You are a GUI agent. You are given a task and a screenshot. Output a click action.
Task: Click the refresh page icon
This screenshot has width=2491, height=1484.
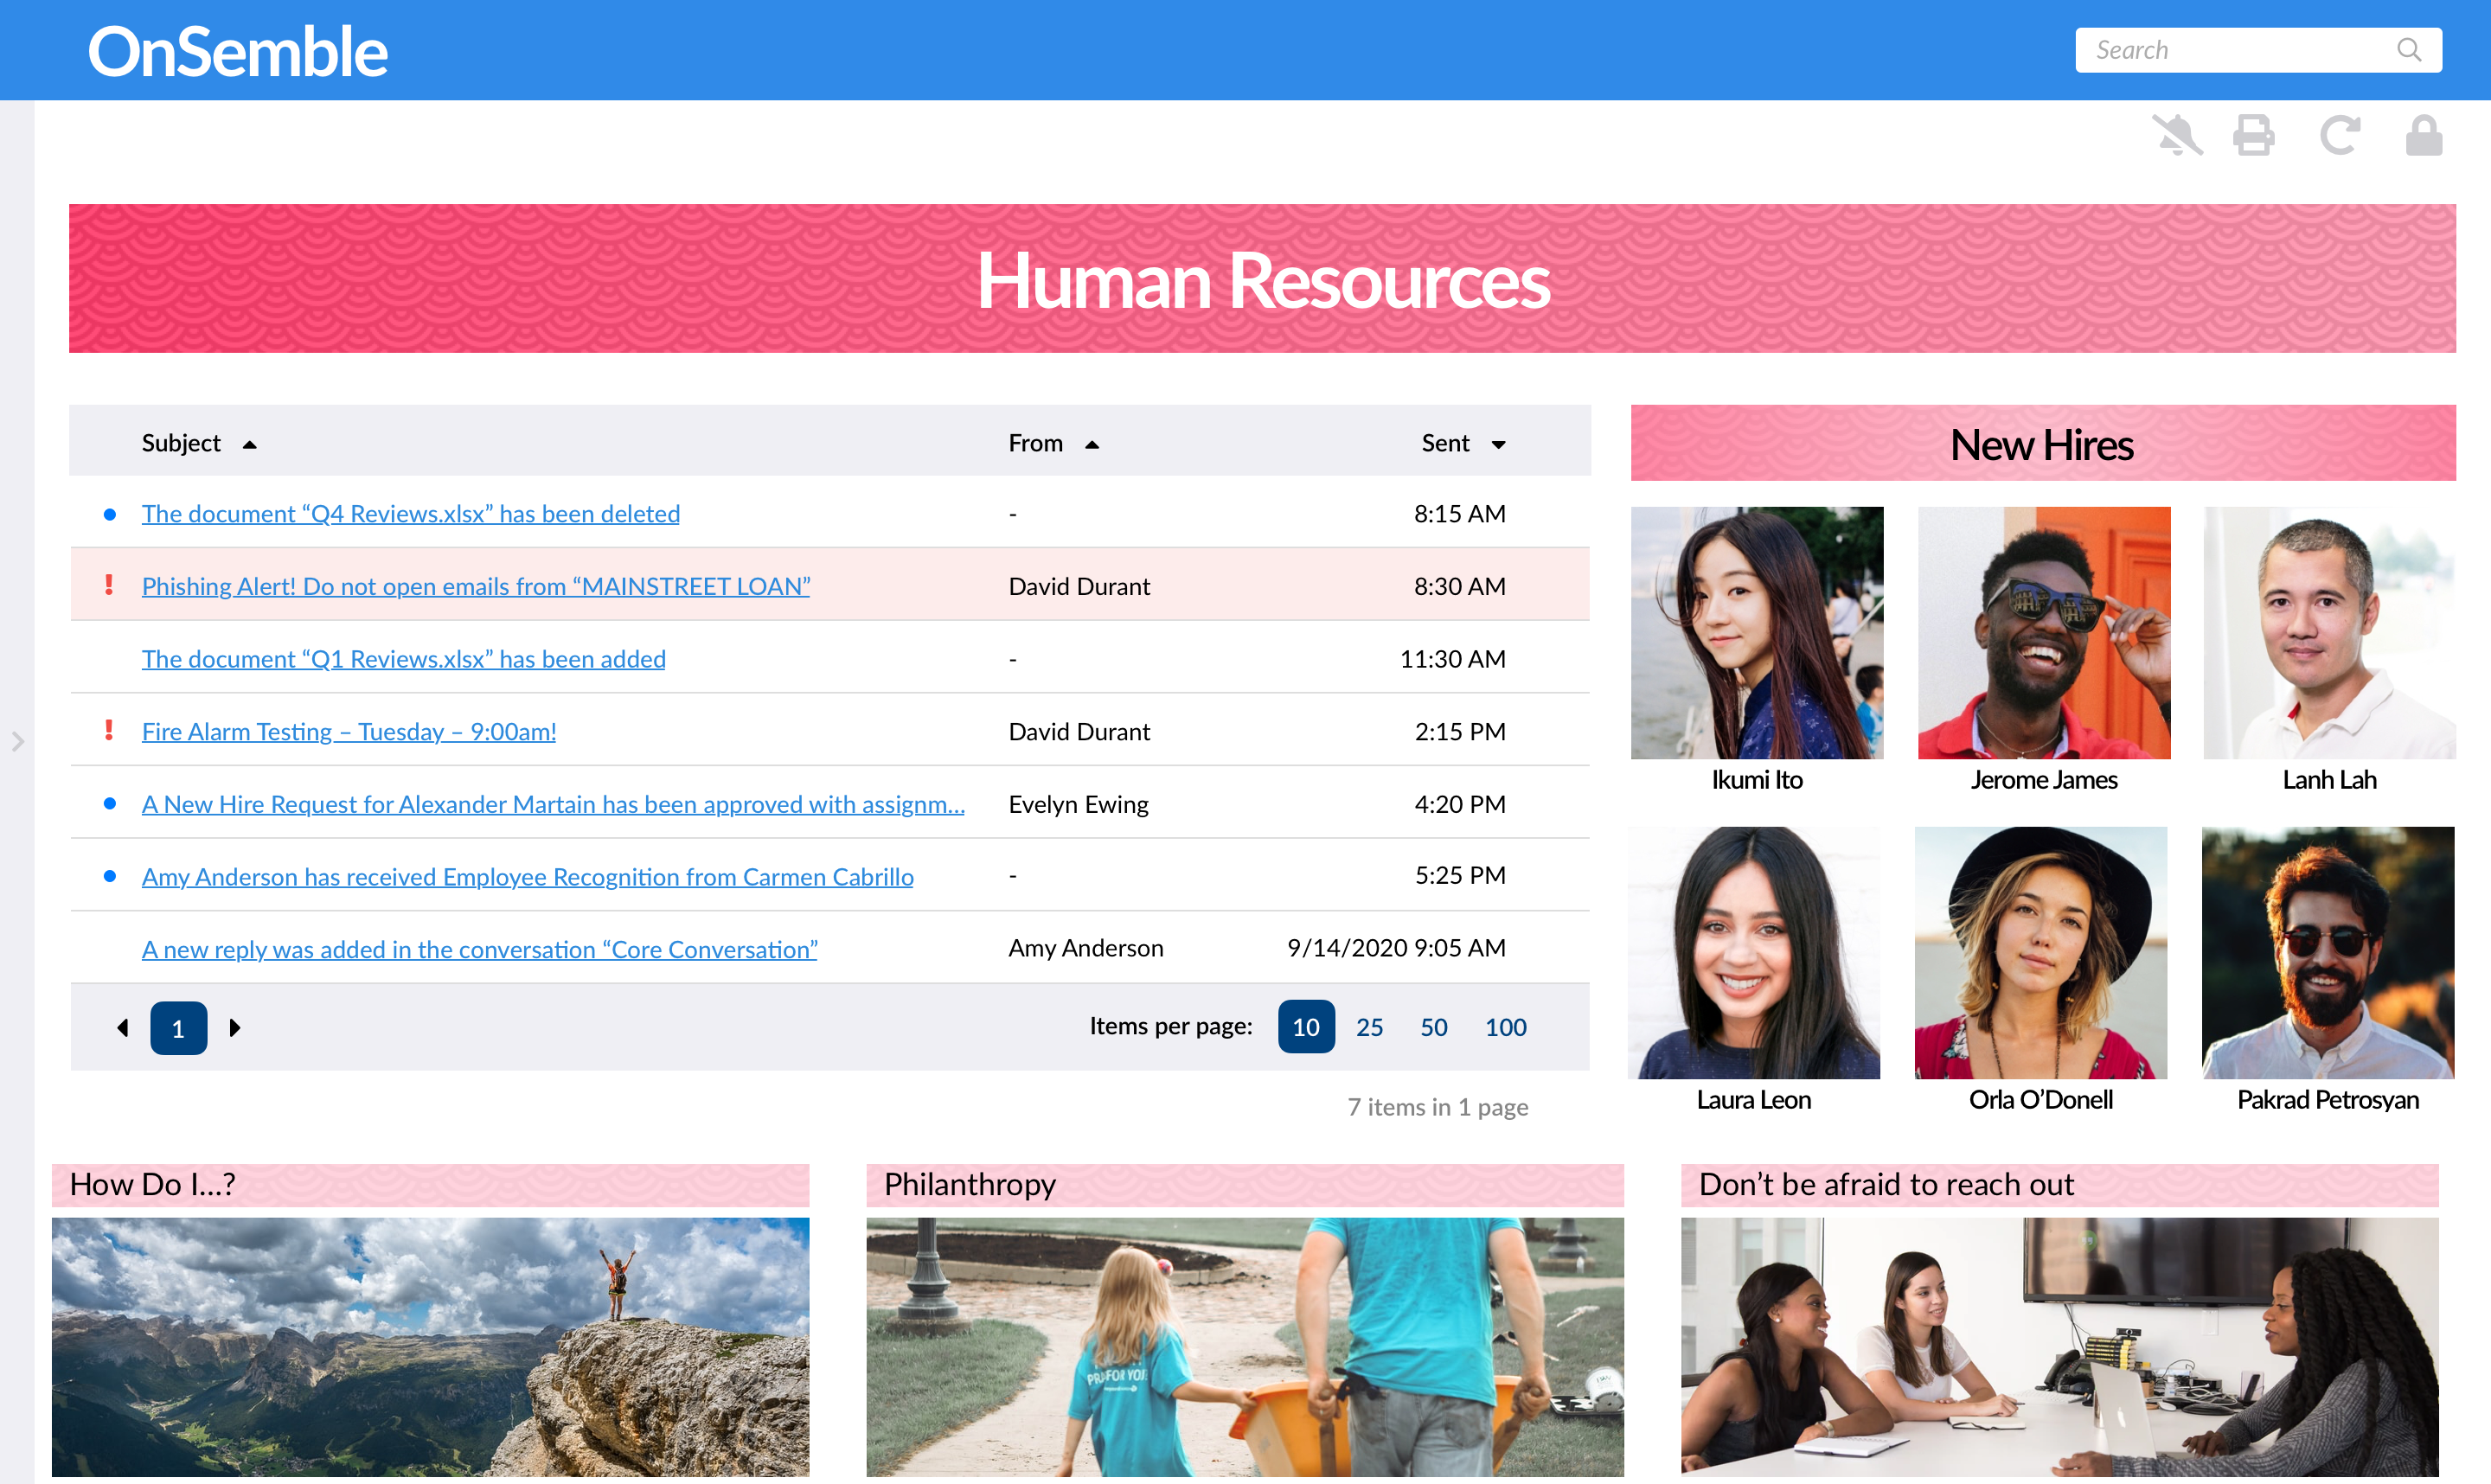[x=2339, y=135]
